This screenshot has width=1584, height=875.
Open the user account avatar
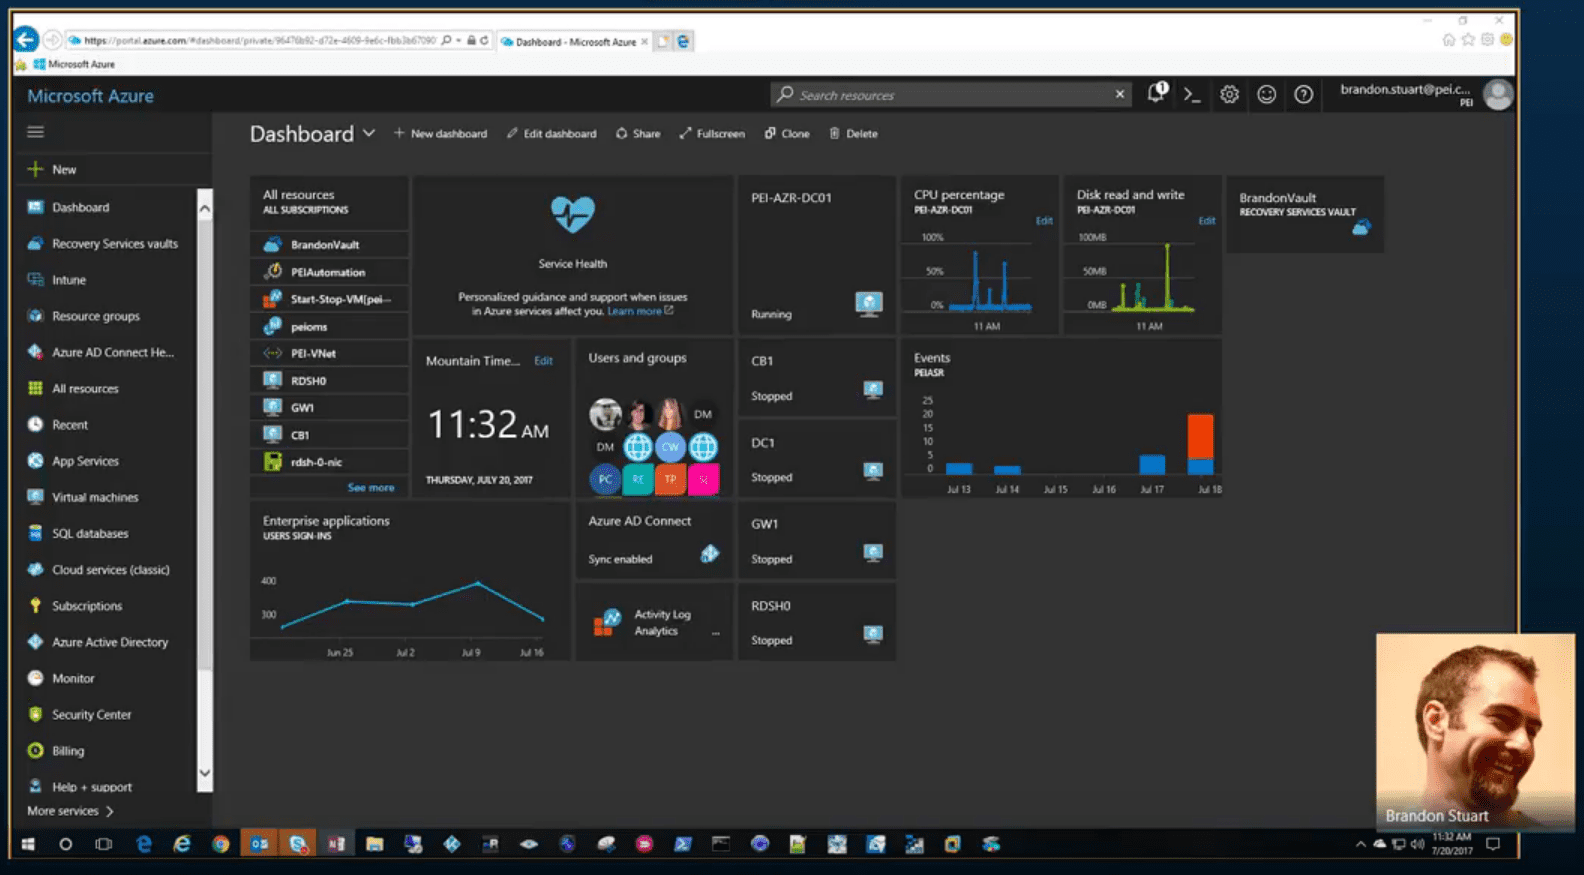[1498, 95]
